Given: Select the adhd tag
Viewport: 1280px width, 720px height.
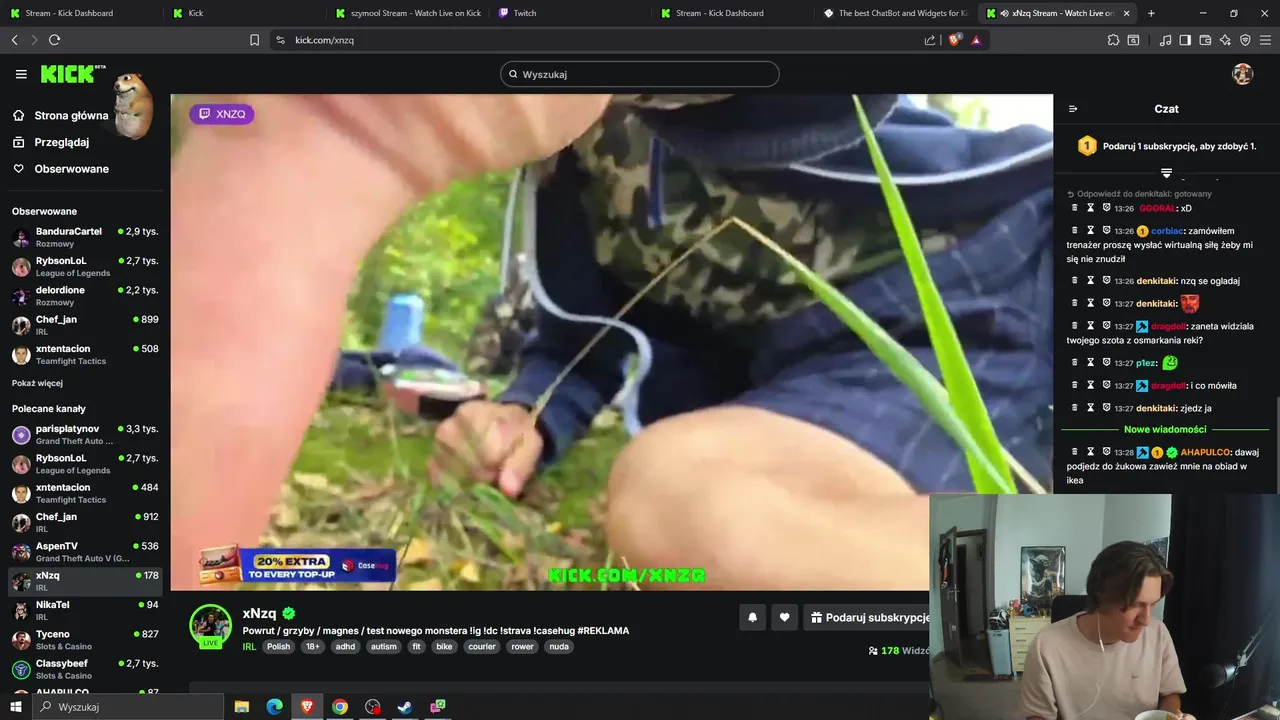Looking at the screenshot, I should pyautogui.click(x=345, y=647).
